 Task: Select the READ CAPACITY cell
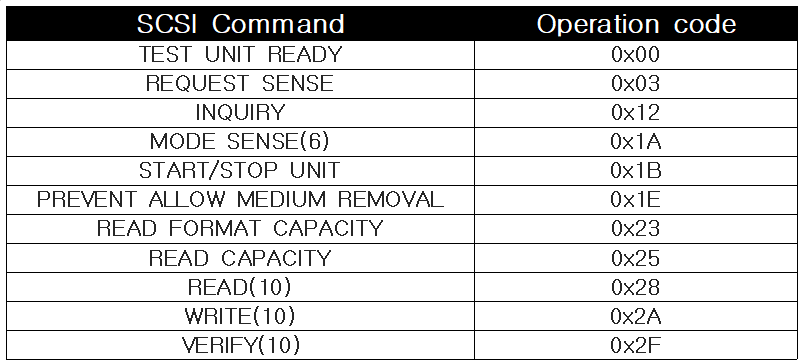point(240,258)
